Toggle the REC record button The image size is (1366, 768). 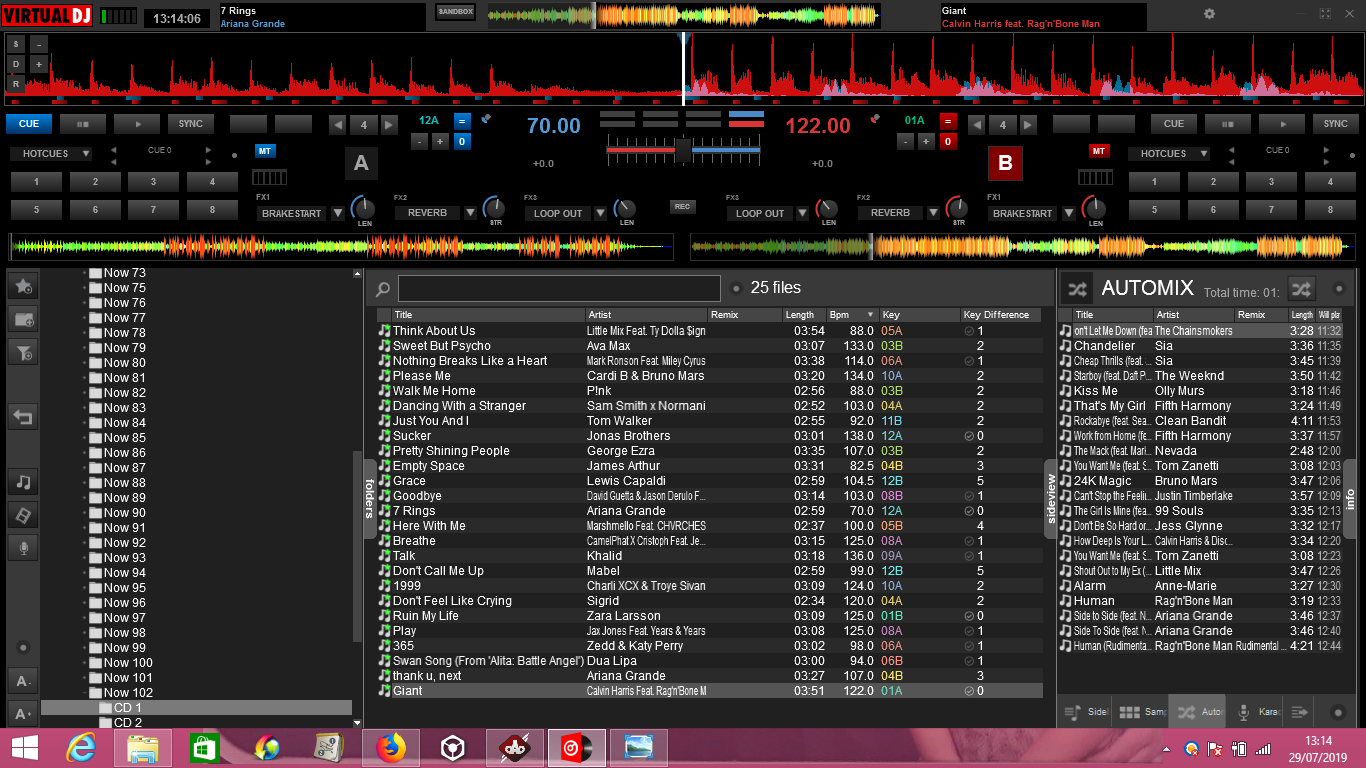click(682, 207)
